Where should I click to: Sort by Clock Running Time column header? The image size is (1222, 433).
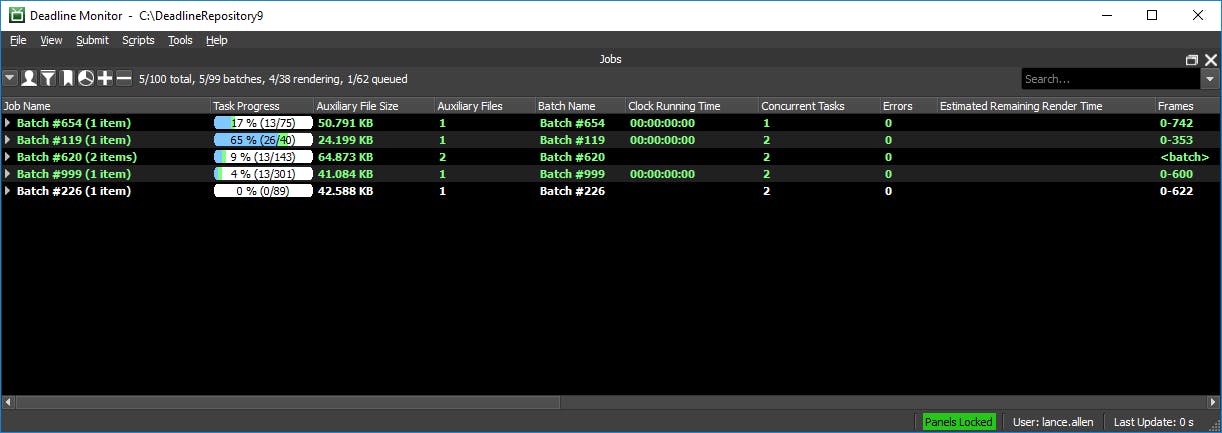[691, 106]
